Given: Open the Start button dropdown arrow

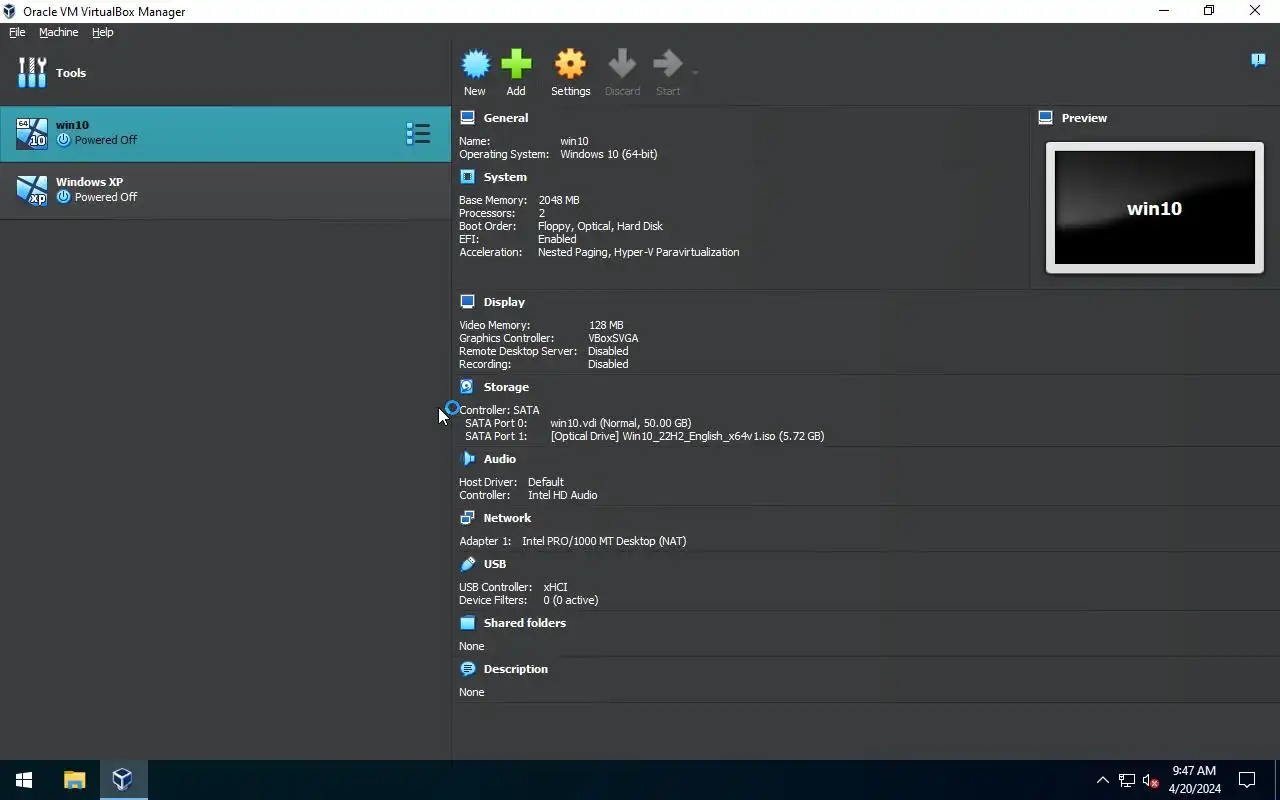Looking at the screenshot, I should click(x=694, y=72).
